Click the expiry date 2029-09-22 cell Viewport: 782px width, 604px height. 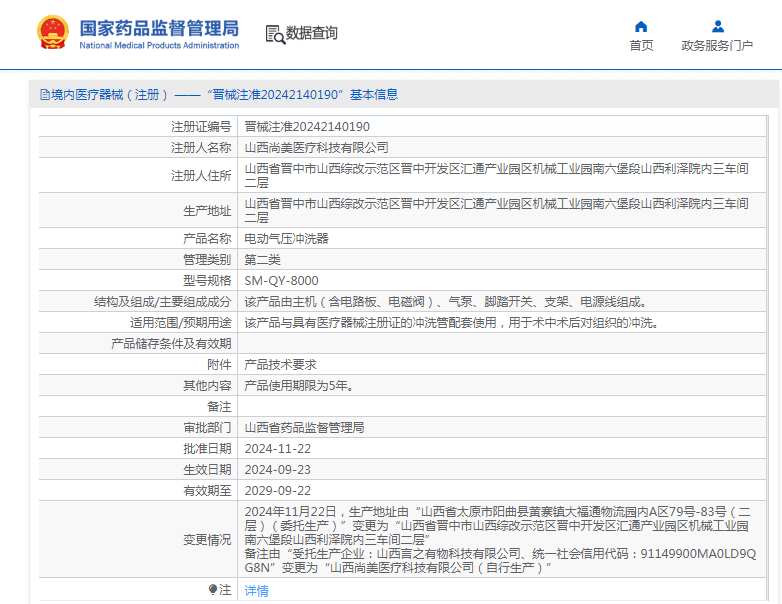(x=278, y=491)
